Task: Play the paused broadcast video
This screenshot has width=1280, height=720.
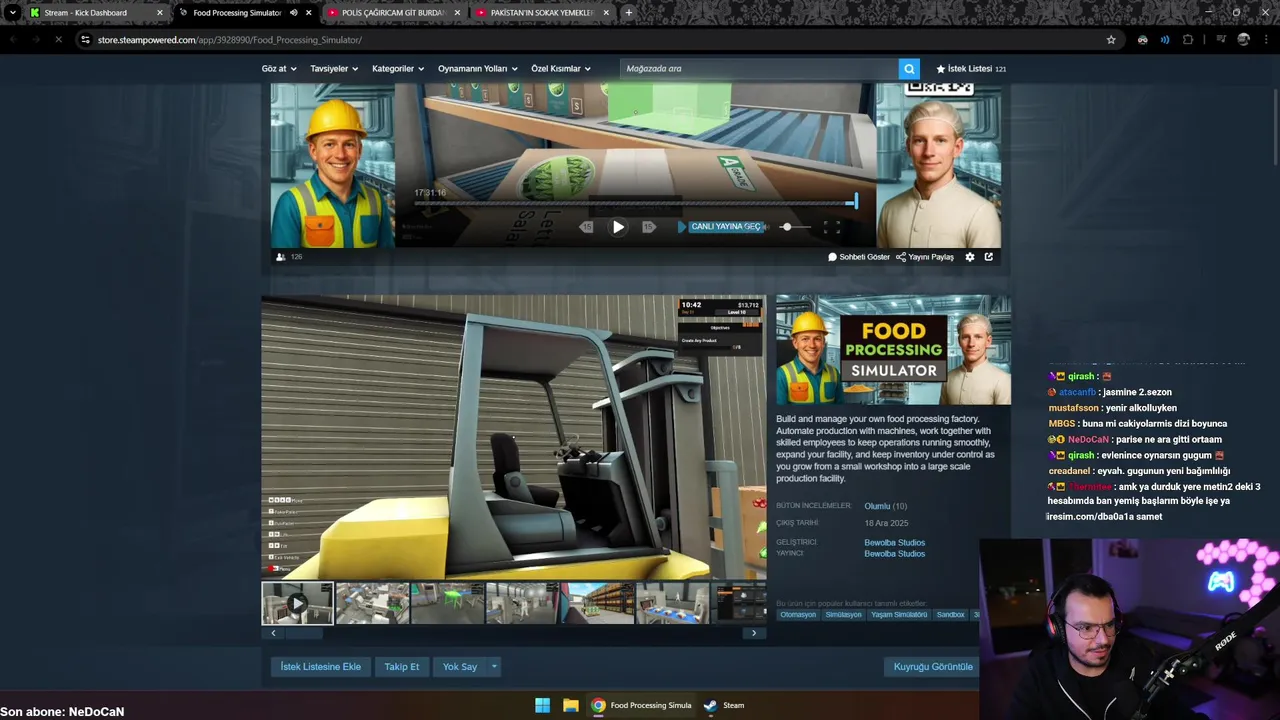Action: [618, 227]
